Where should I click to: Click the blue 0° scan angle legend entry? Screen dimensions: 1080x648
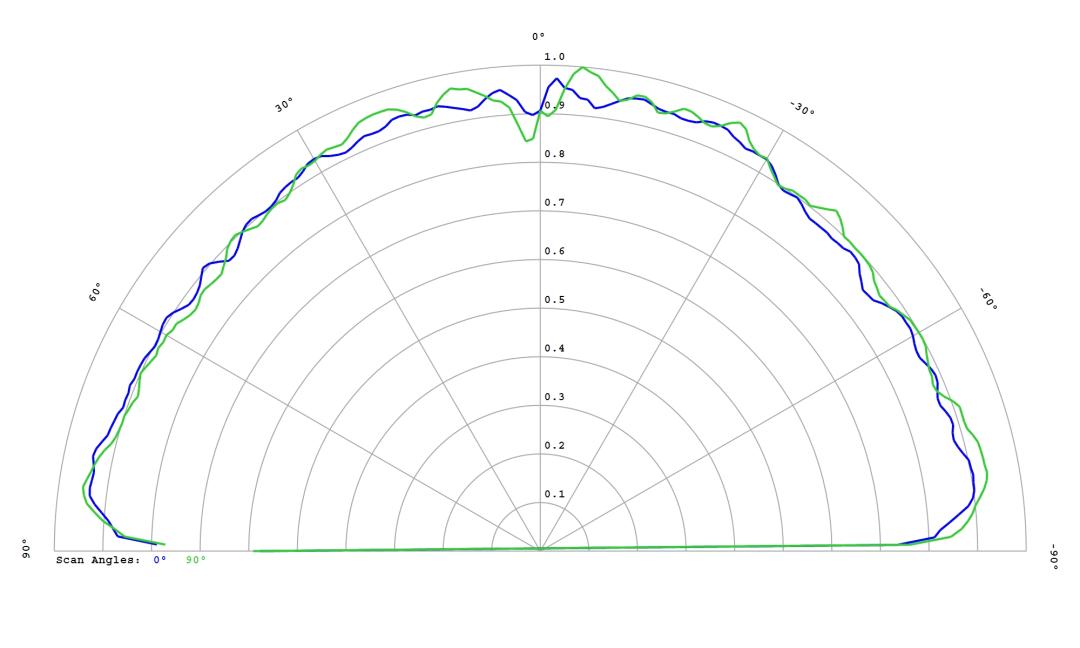pyautogui.click(x=160, y=561)
